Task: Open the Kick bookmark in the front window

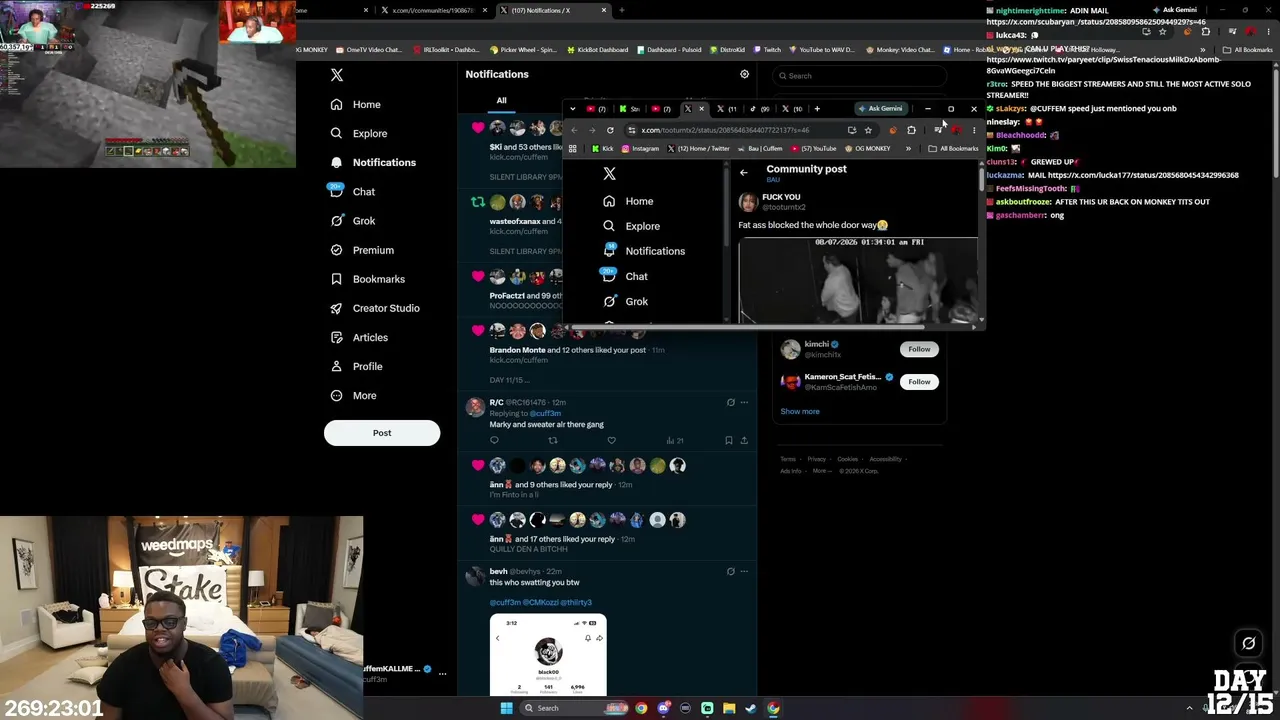Action: [x=602, y=149]
